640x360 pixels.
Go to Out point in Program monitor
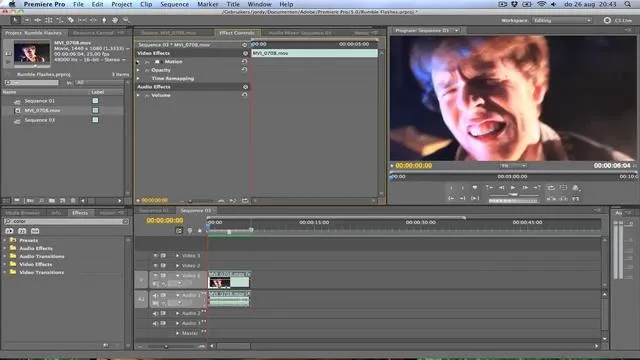tap(462, 198)
